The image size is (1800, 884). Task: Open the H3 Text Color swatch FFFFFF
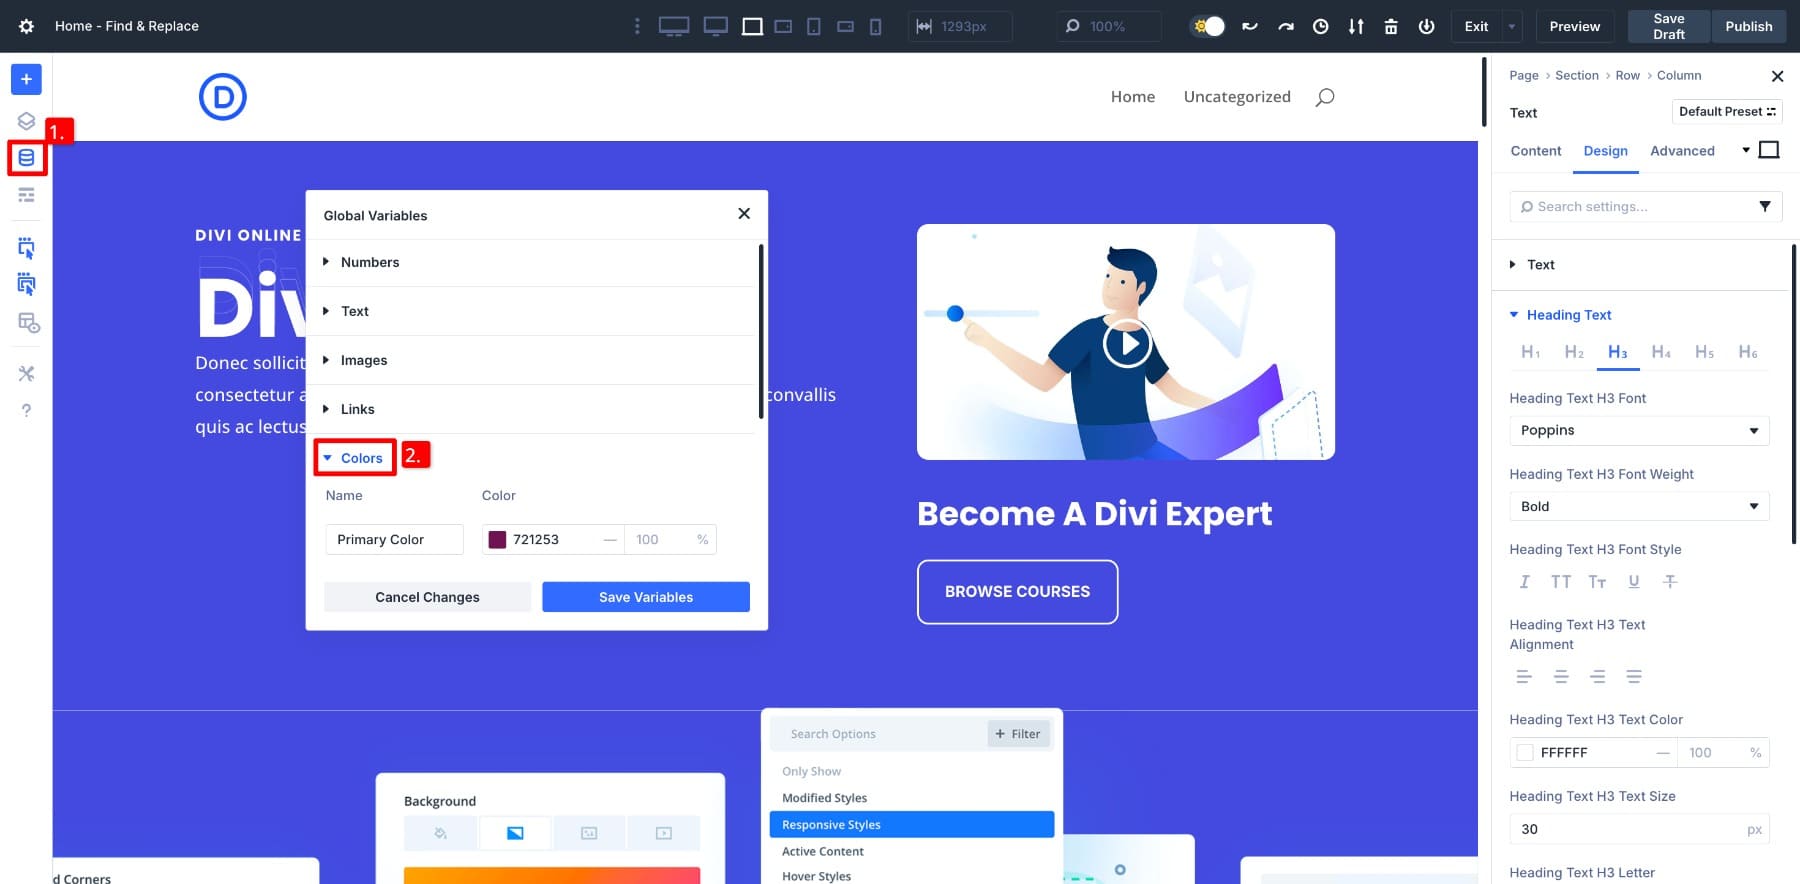point(1525,753)
